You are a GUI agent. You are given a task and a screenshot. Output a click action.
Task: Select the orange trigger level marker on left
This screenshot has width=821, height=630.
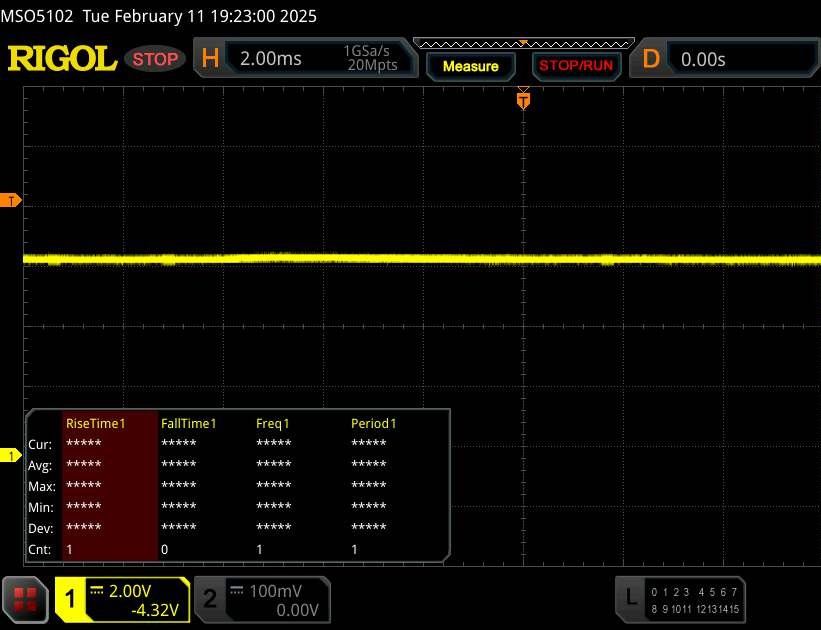pos(11,201)
